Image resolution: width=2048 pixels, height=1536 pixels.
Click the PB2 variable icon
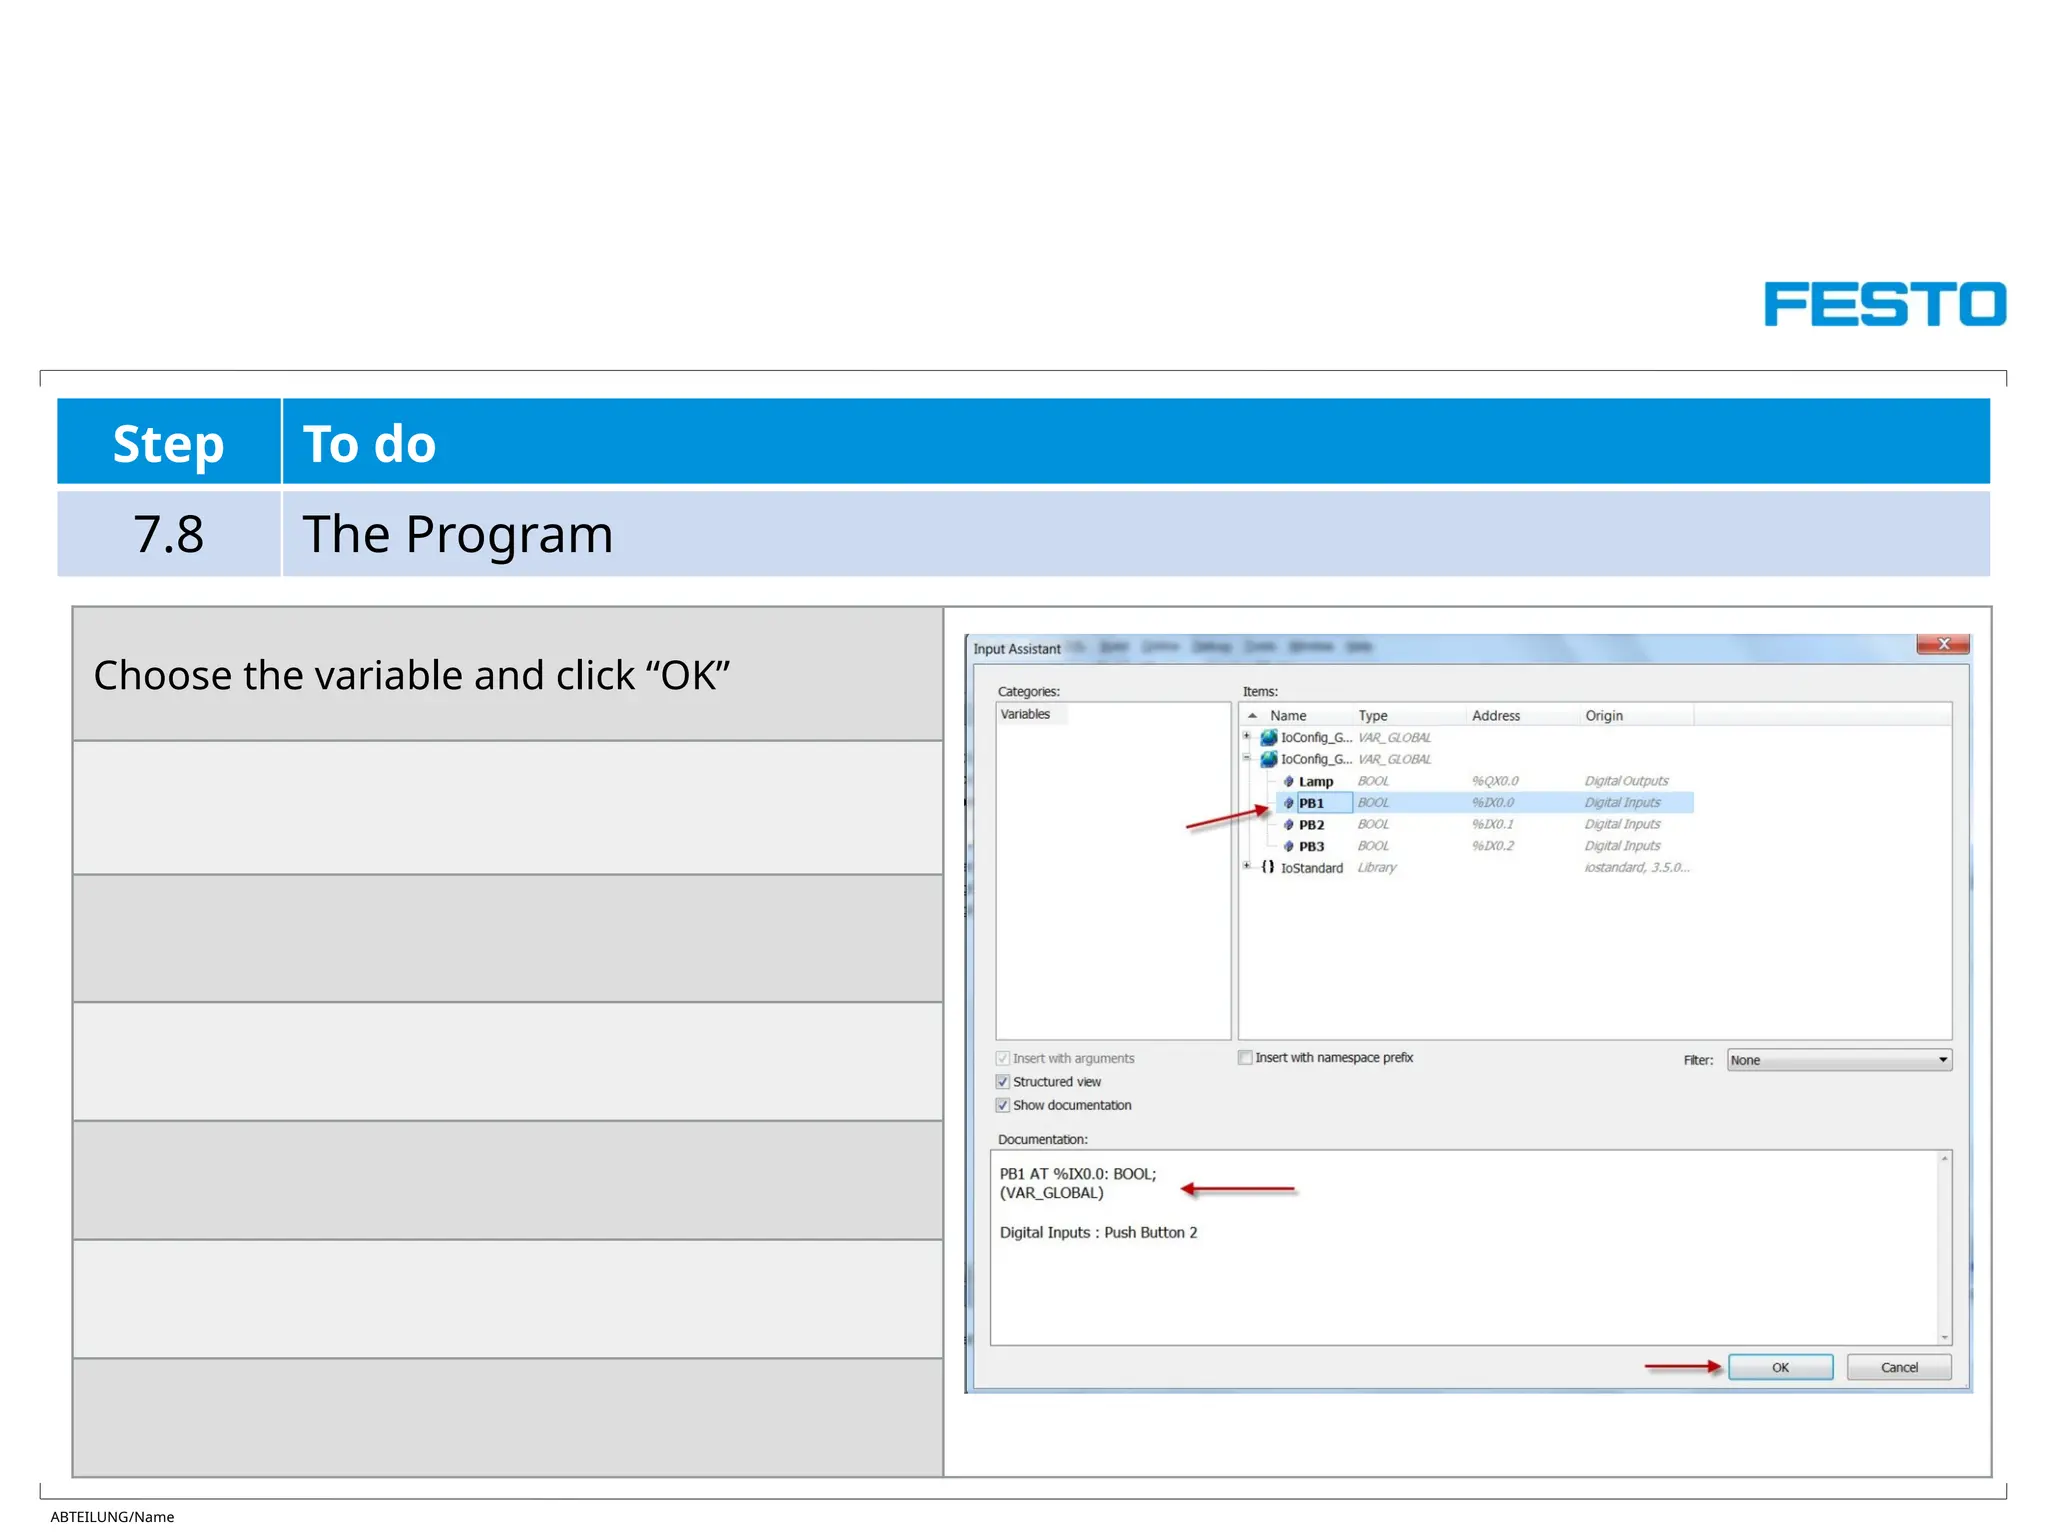pos(1288,825)
